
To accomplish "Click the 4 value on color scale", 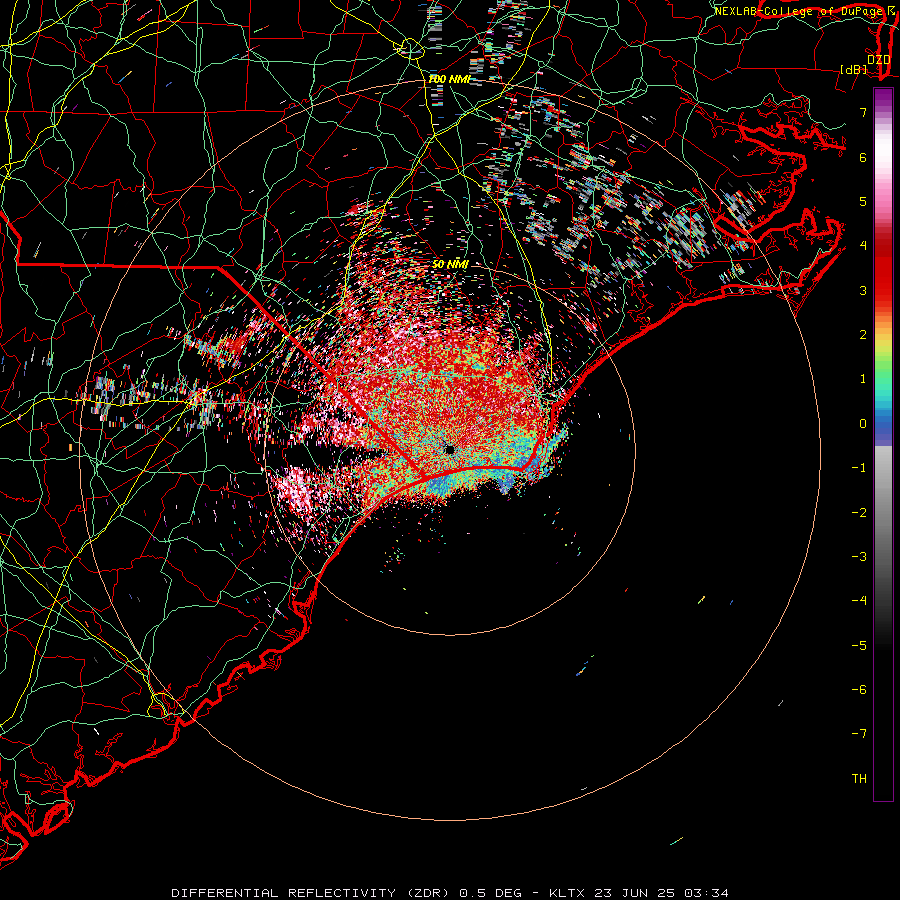I will pos(863,246).
